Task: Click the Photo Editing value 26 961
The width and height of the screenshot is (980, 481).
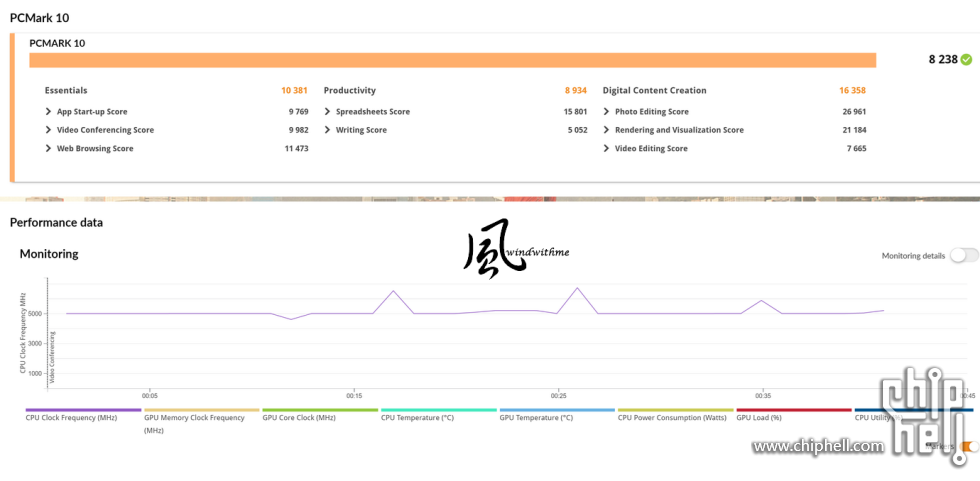Action: [x=854, y=112]
